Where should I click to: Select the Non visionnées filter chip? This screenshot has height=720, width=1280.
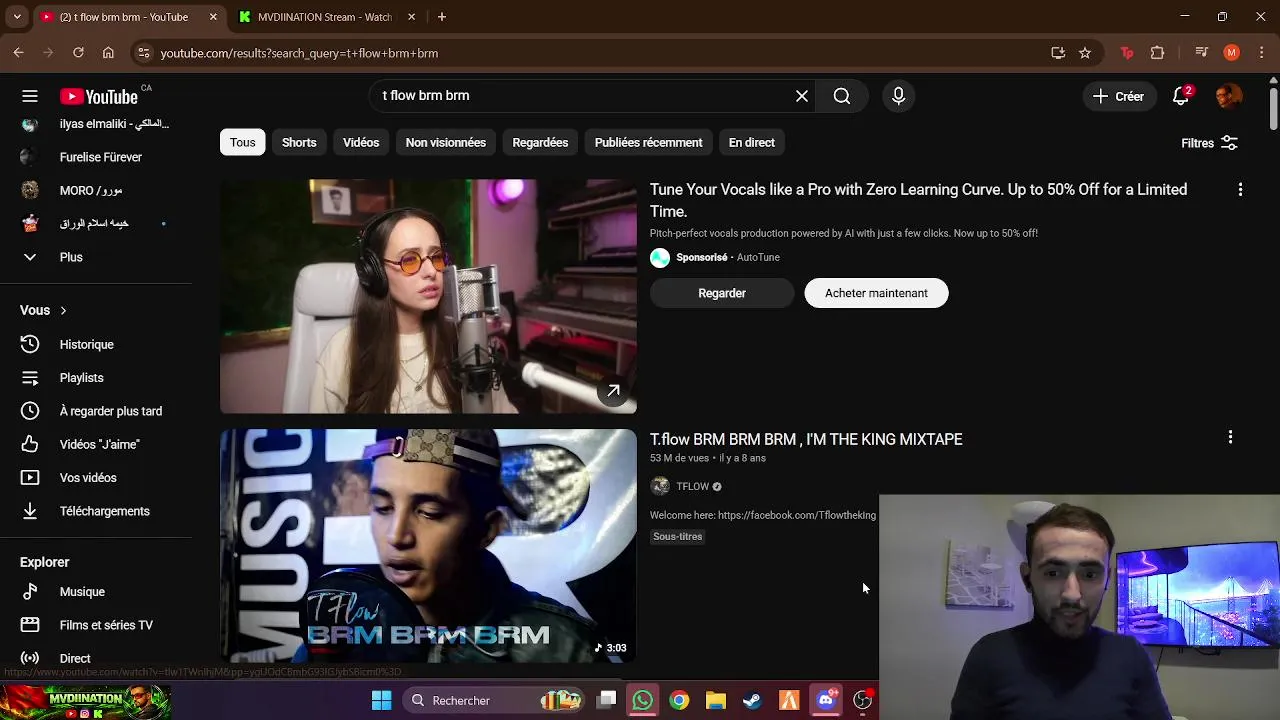click(x=446, y=142)
